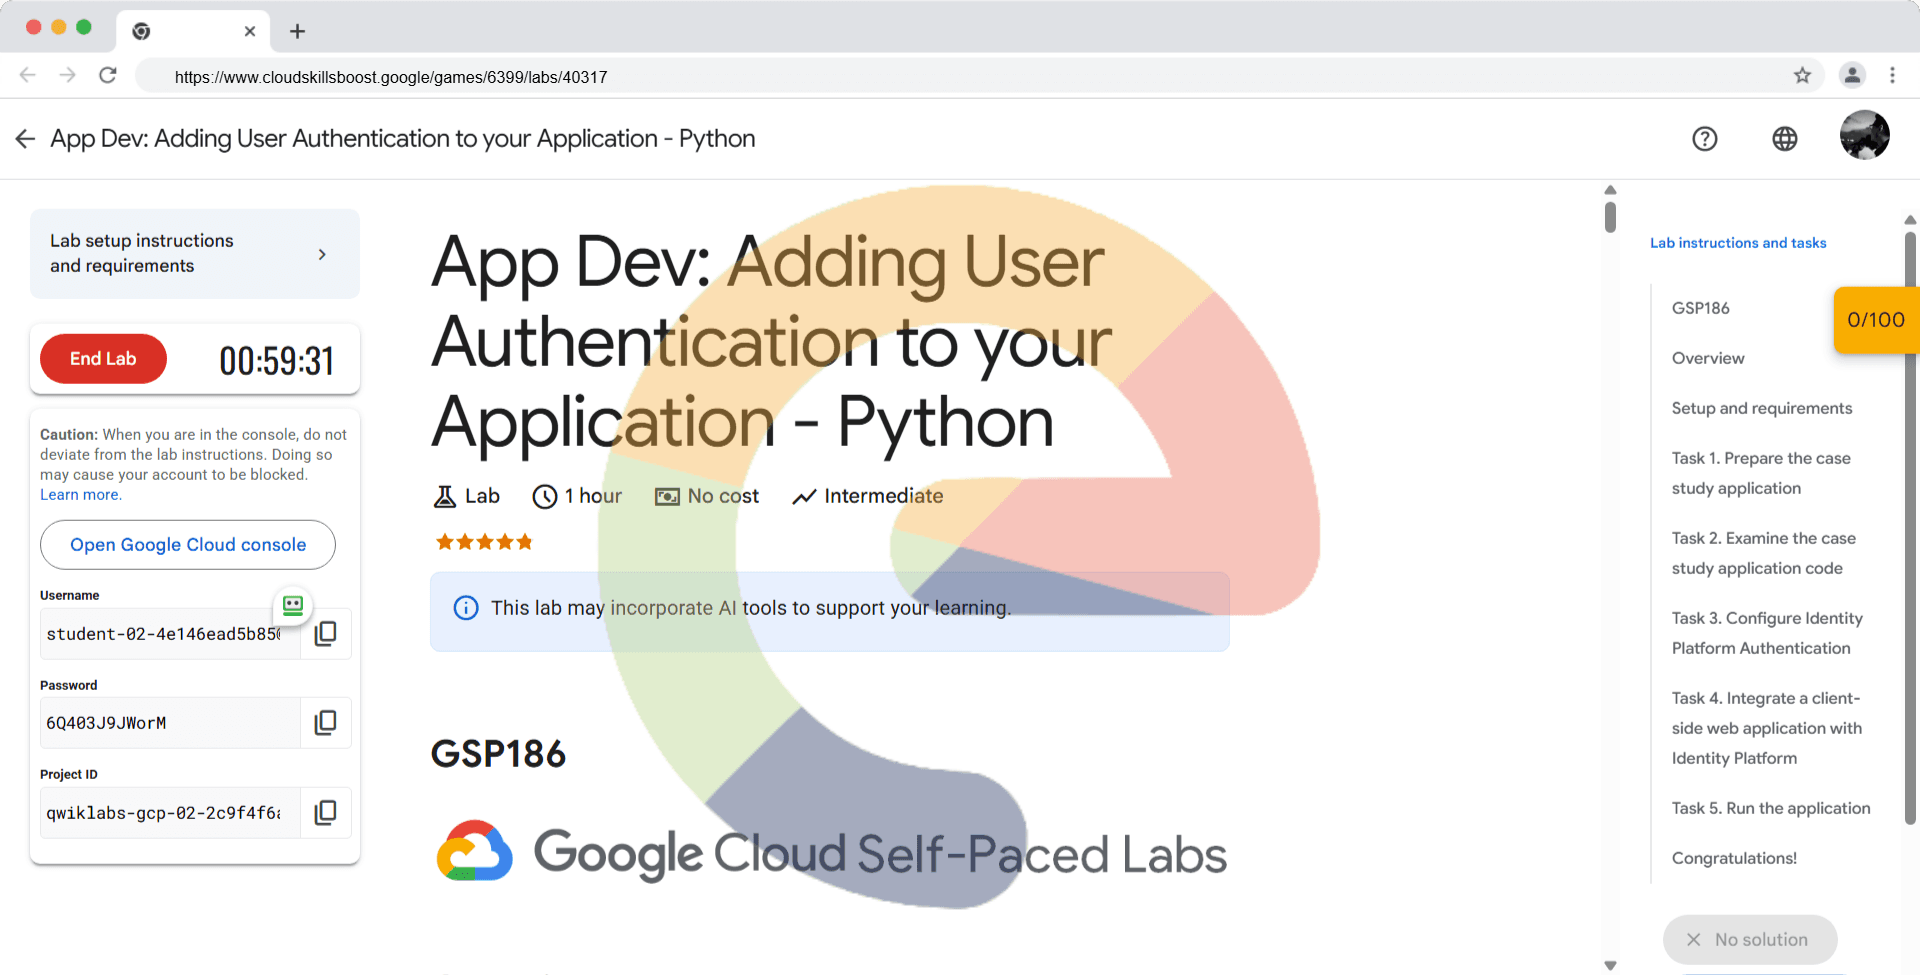The width and height of the screenshot is (1920, 975).
Task: Bookmark this page with the star icon
Action: coord(1802,76)
